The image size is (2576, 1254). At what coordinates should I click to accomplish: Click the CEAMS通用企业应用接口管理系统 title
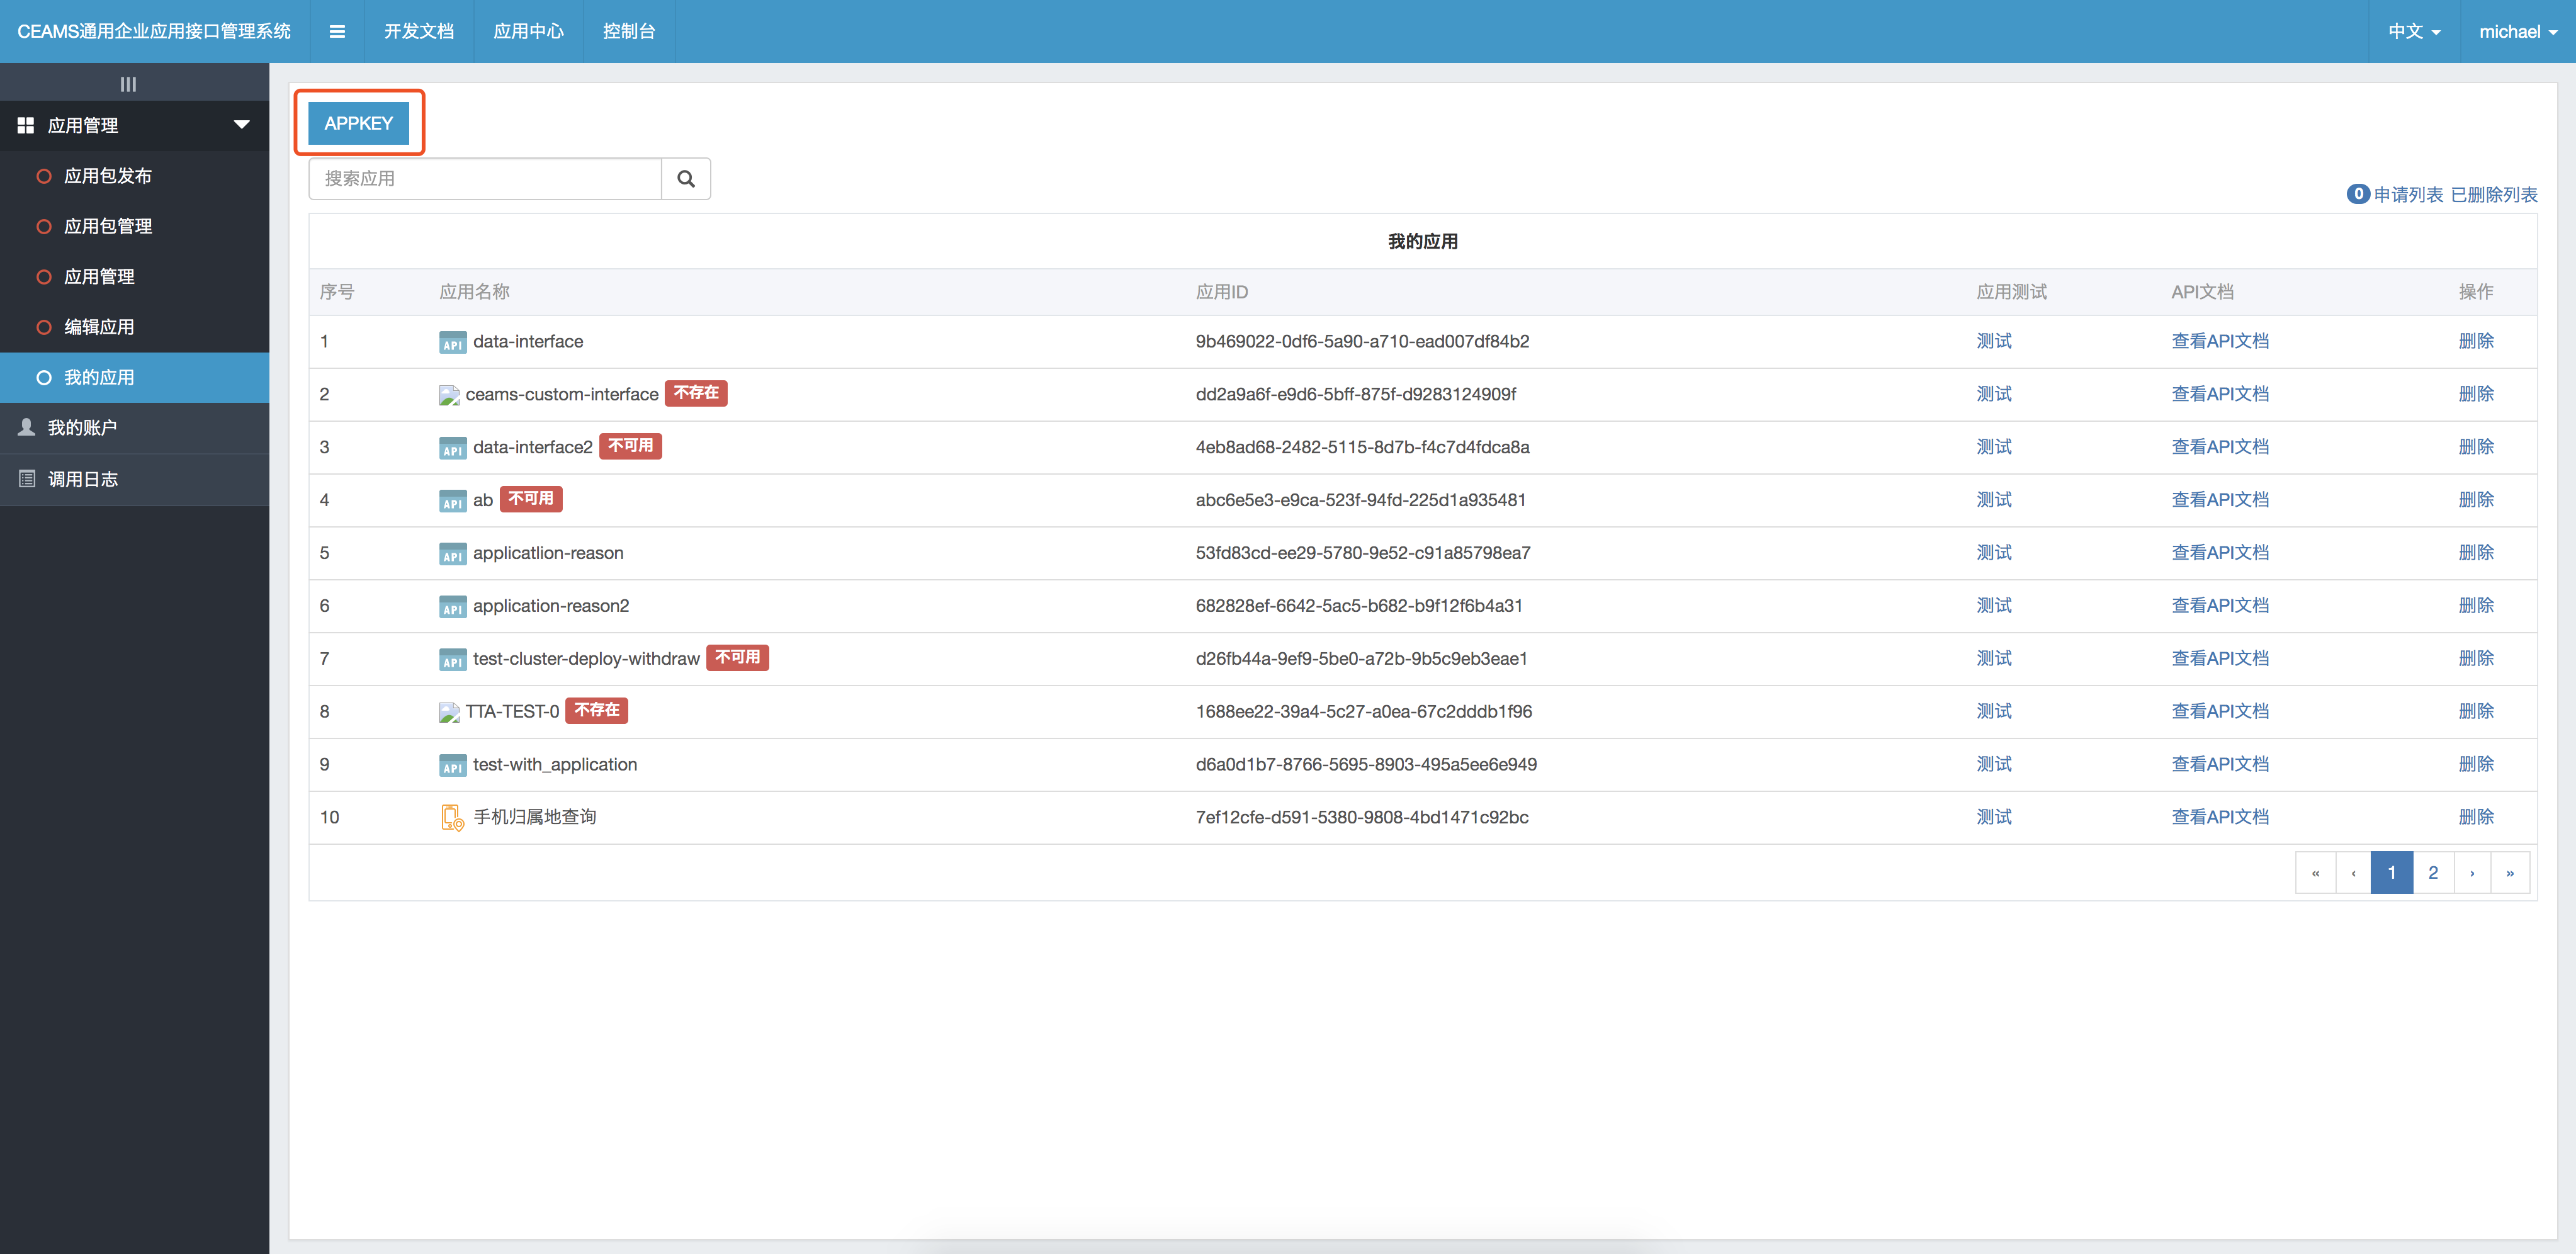pyautogui.click(x=154, y=31)
